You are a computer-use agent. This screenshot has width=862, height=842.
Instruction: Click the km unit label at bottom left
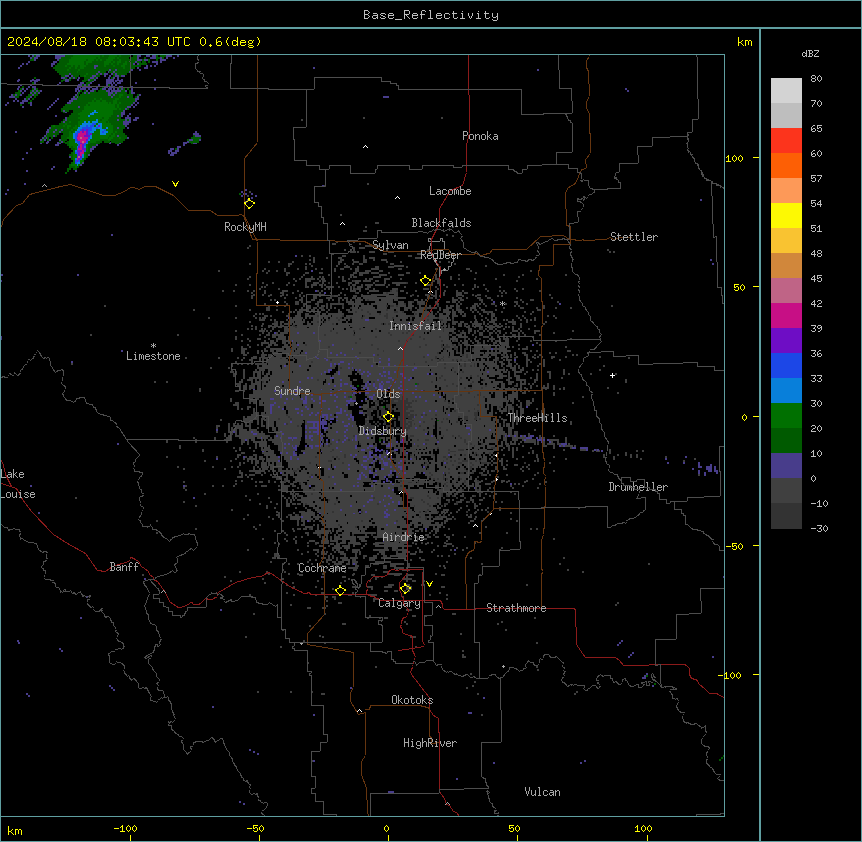[x=14, y=830]
